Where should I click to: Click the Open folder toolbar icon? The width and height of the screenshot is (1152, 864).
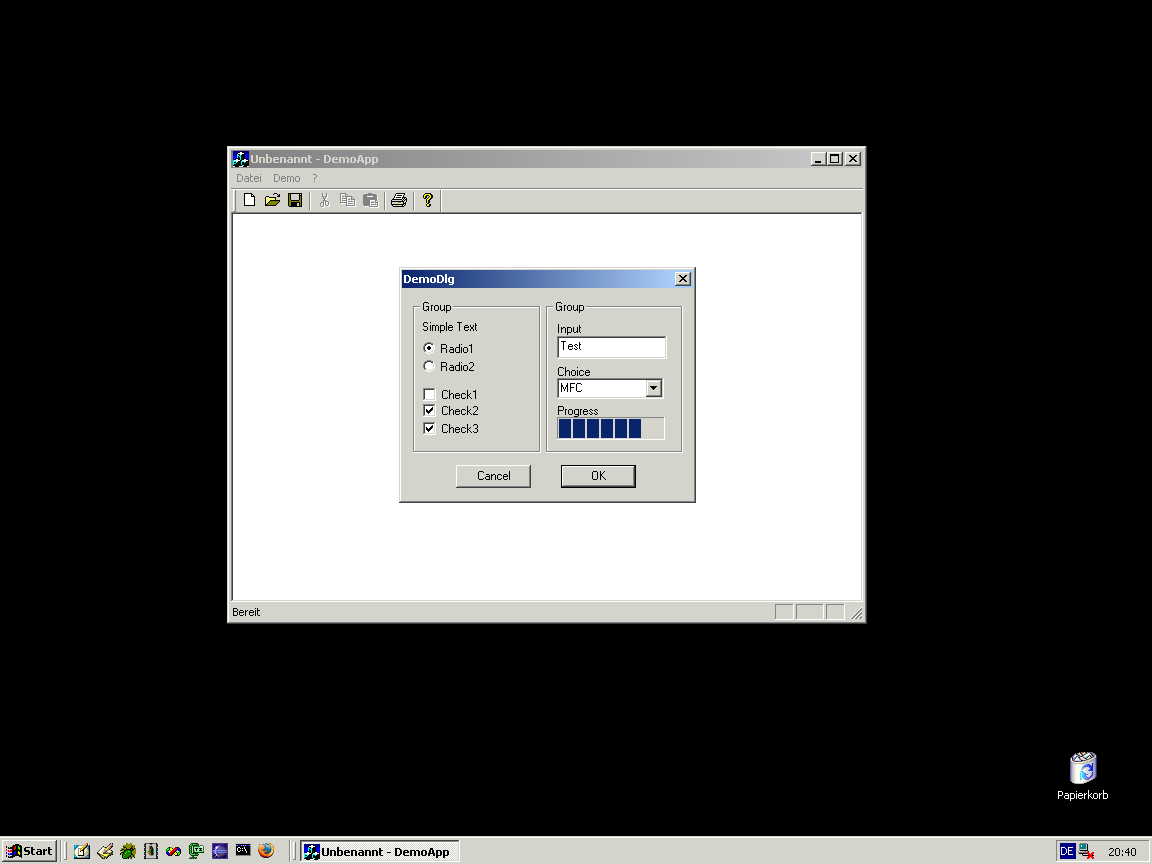272,200
